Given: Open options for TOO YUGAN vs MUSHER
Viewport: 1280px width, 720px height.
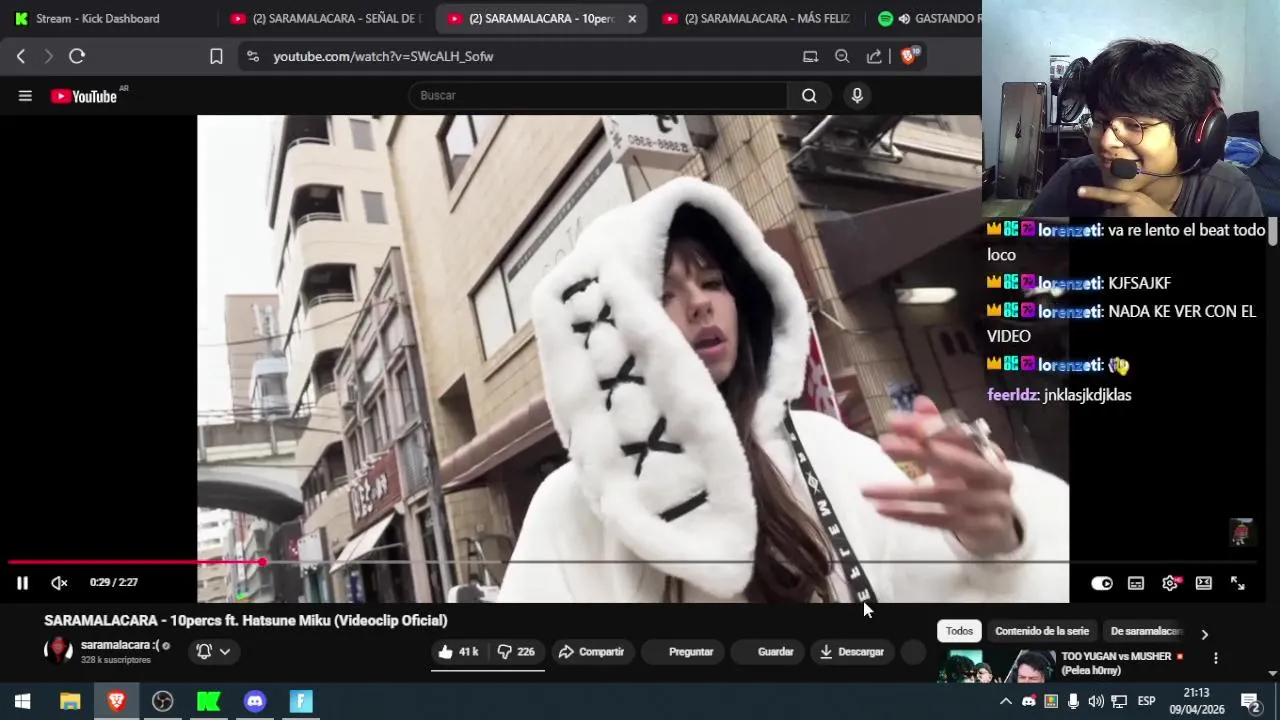Looking at the screenshot, I should (1216, 658).
